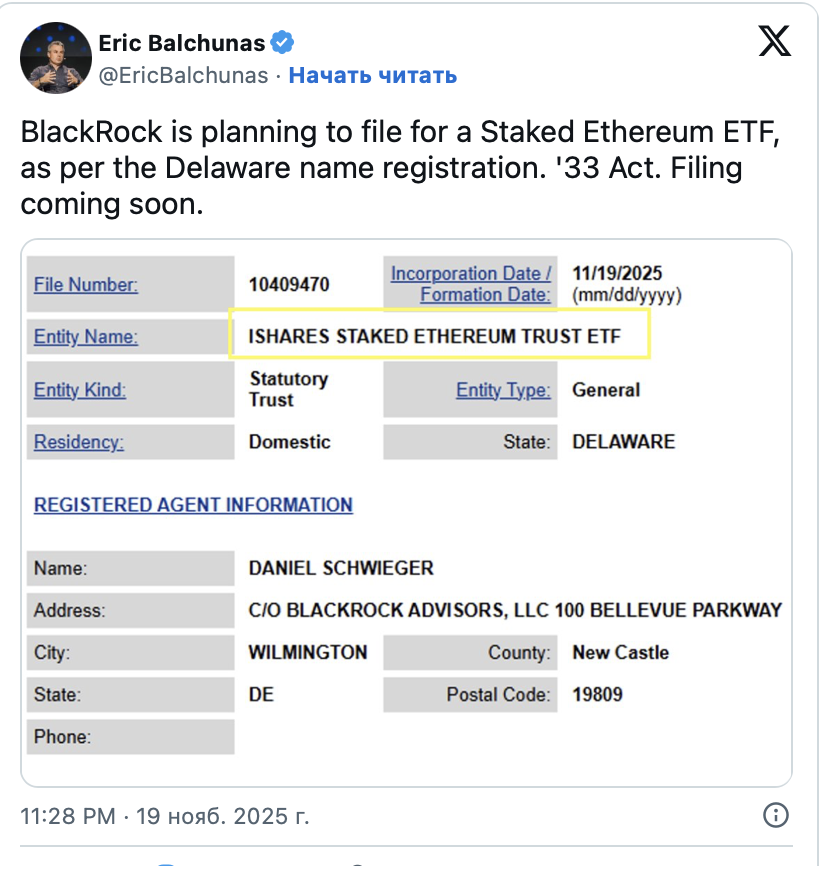This screenshot has width=820, height=880.
Task: Click the X logo icon
Action: 775,40
